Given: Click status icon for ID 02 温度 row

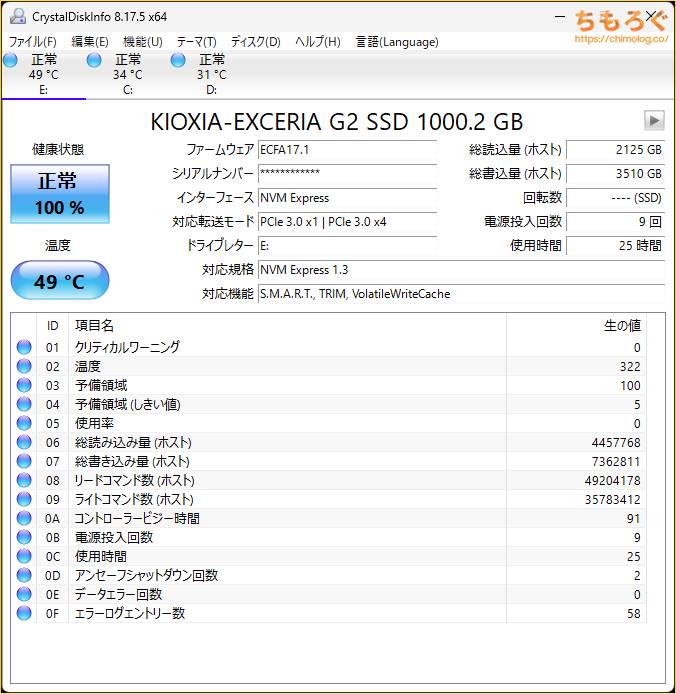Looking at the screenshot, I should [x=24, y=366].
